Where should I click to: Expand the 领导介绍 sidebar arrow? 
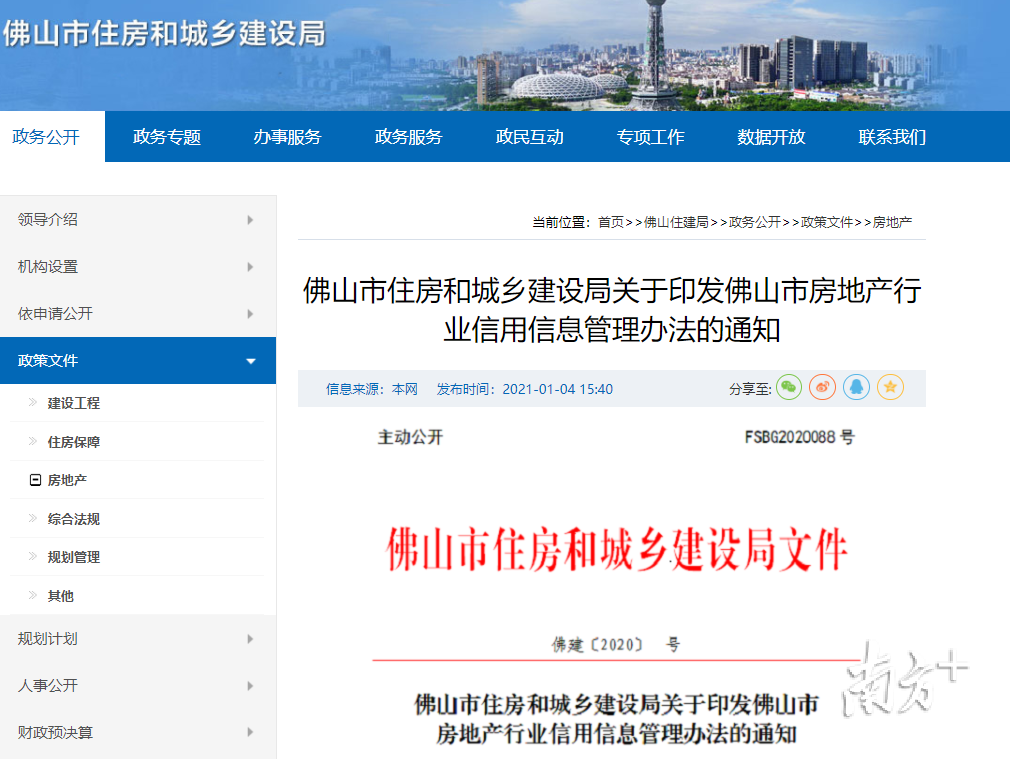tap(250, 220)
